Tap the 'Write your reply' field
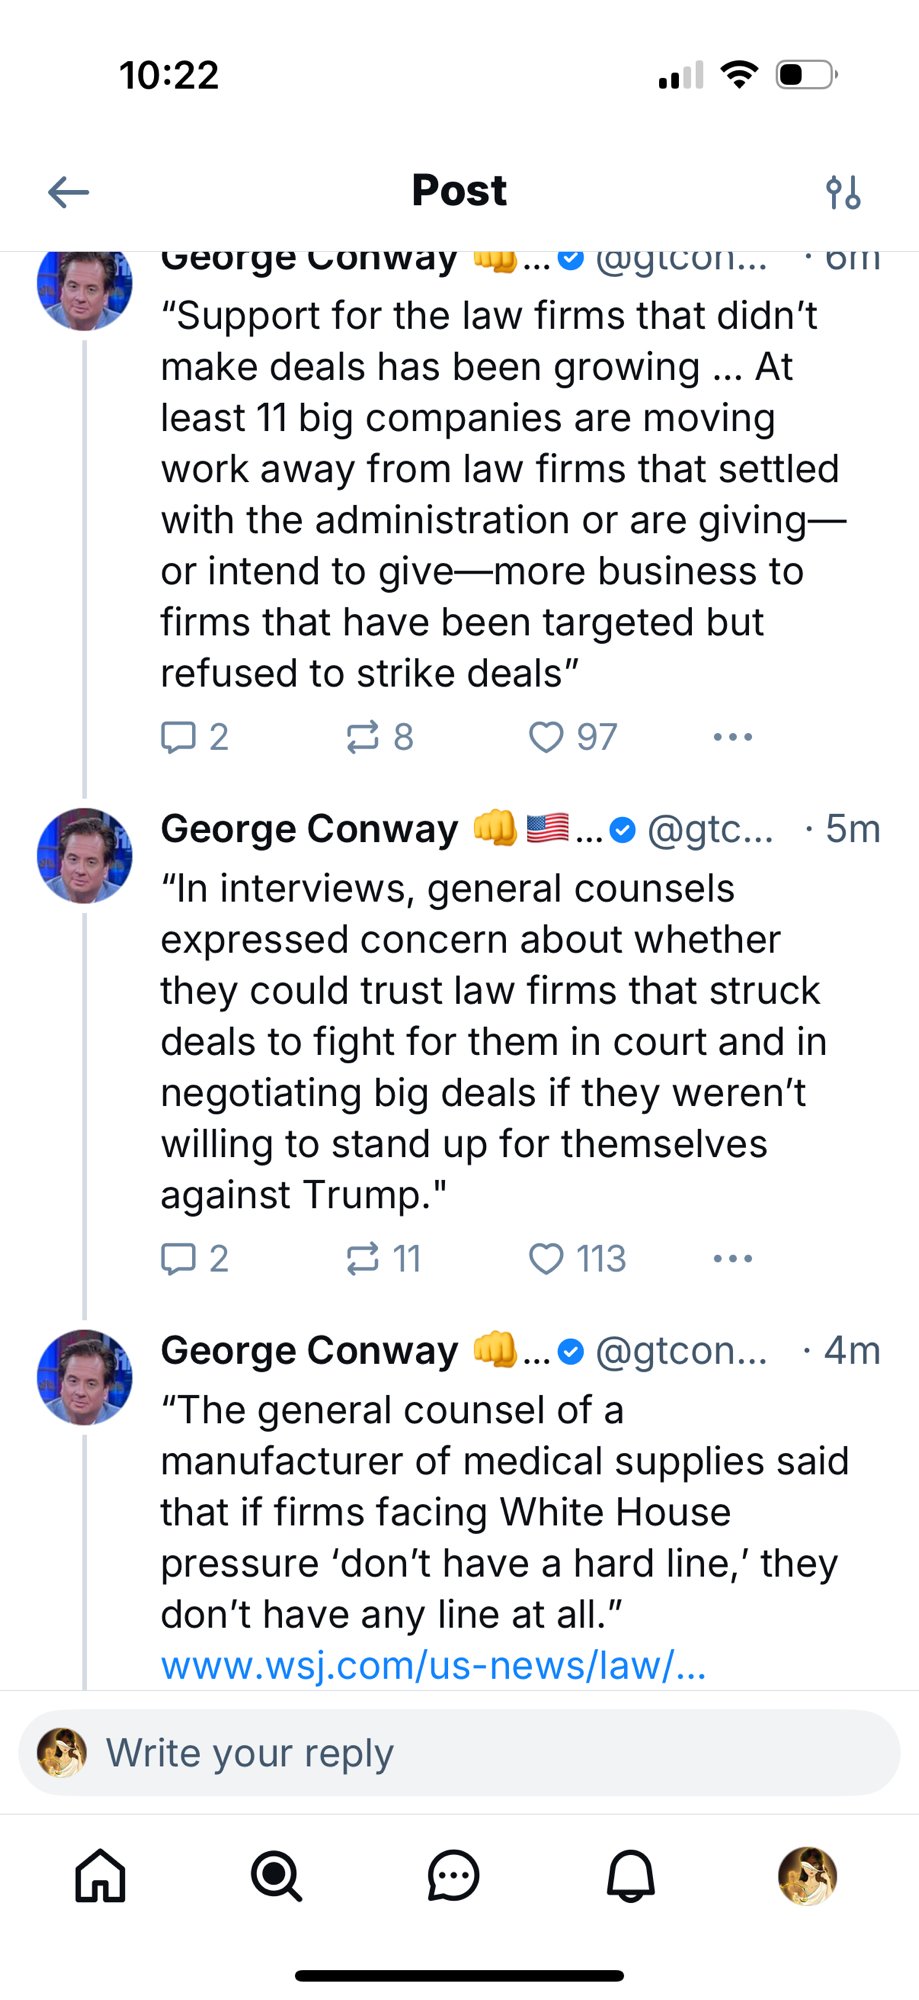 pyautogui.click(x=460, y=1753)
